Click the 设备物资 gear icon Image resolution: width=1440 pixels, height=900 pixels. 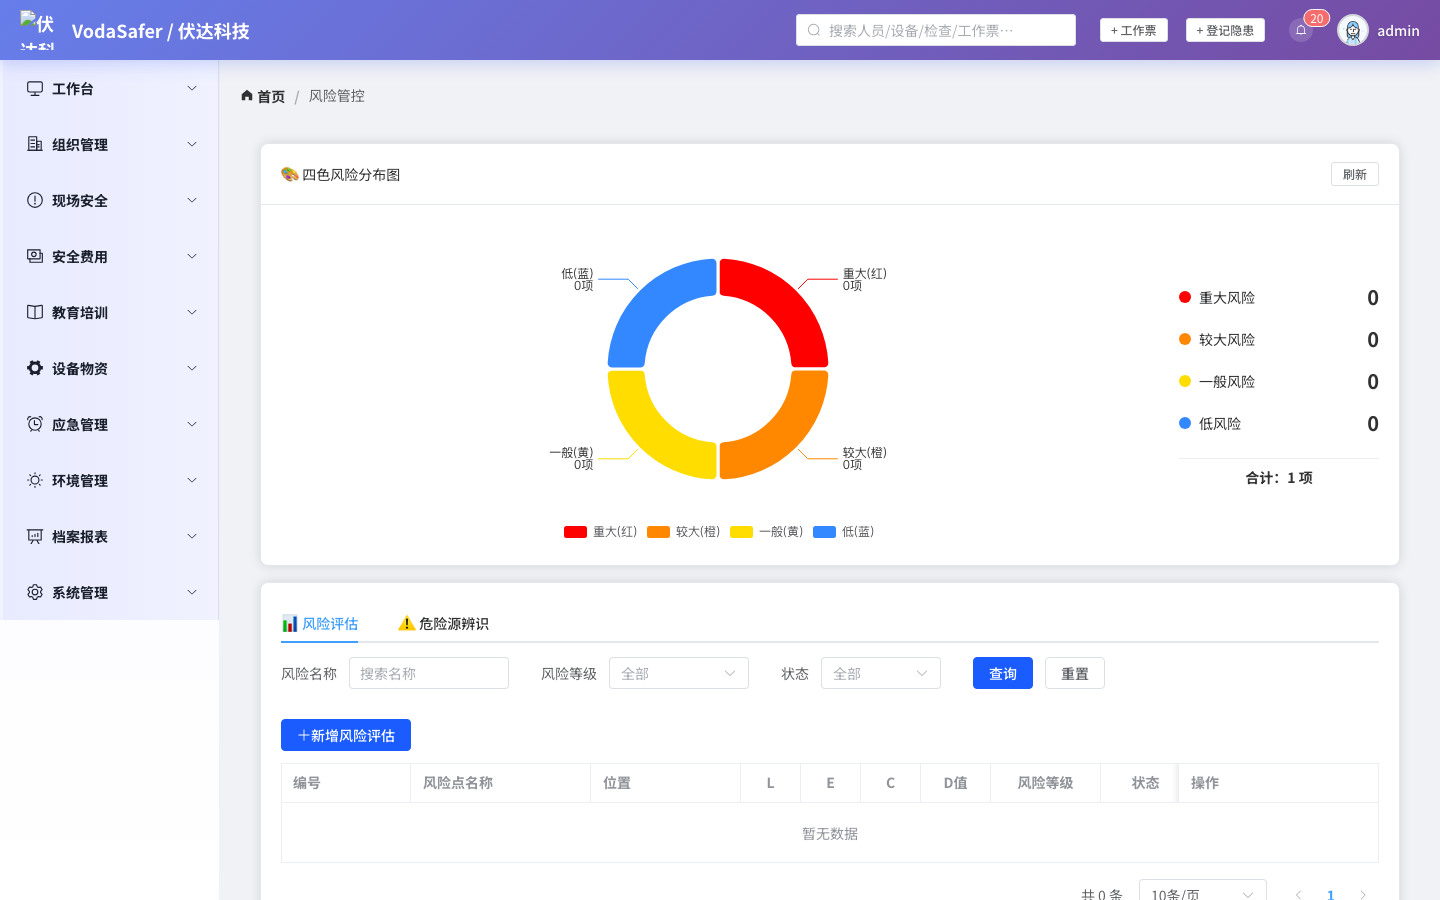(35, 368)
